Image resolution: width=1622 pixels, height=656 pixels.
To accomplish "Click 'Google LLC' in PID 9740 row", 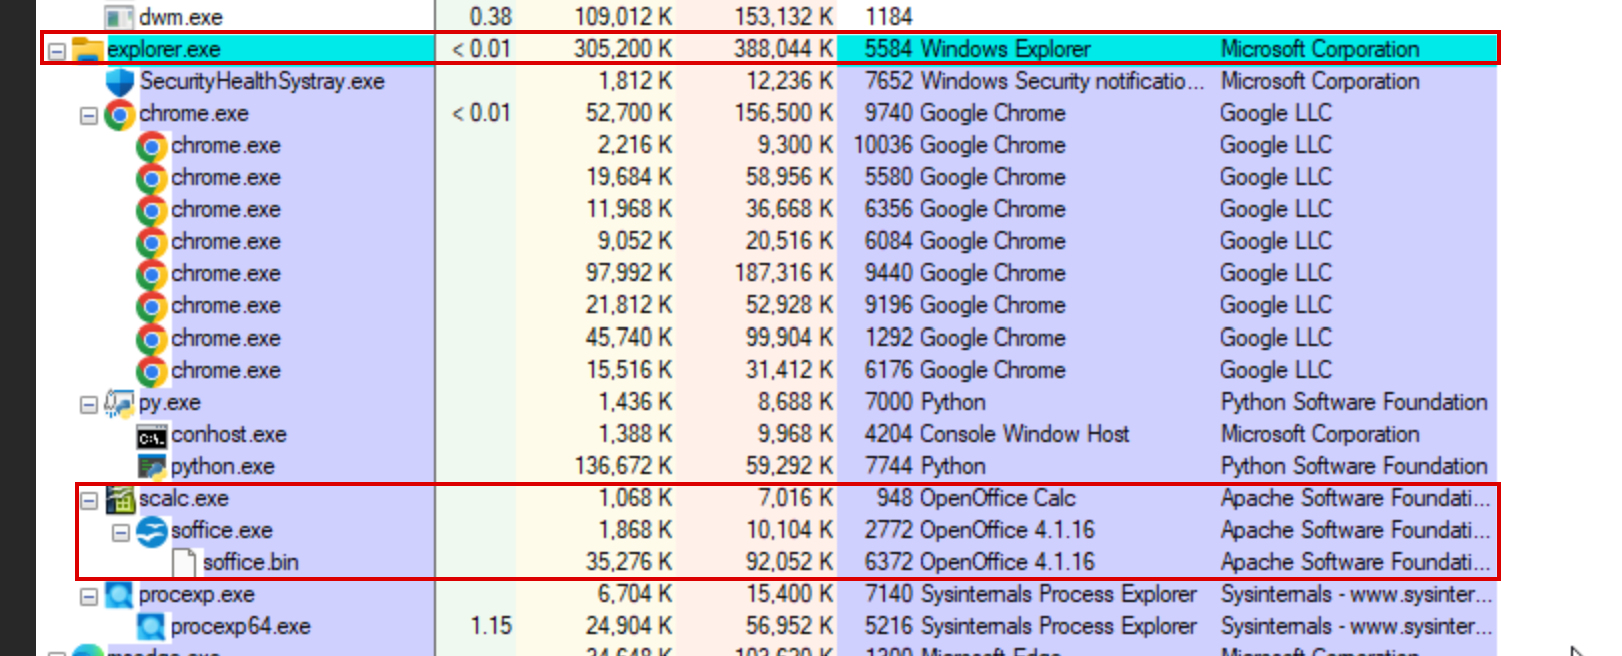I will (1276, 113).
